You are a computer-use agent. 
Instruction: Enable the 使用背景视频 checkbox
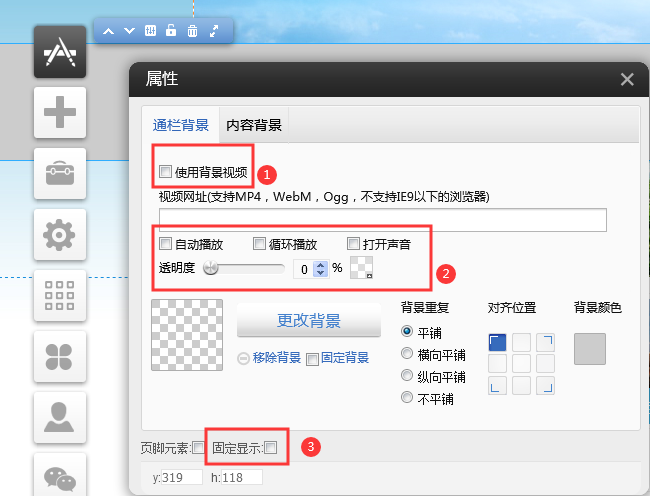[x=166, y=172]
